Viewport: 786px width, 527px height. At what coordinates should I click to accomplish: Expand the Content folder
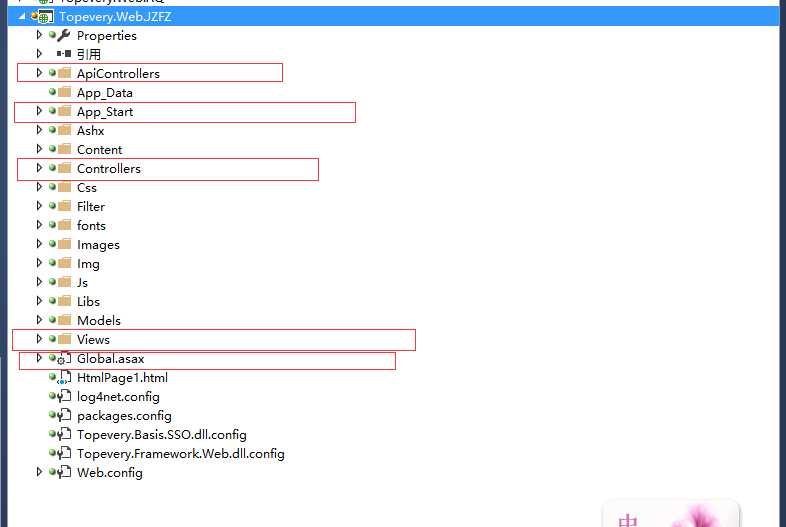tap(39, 149)
